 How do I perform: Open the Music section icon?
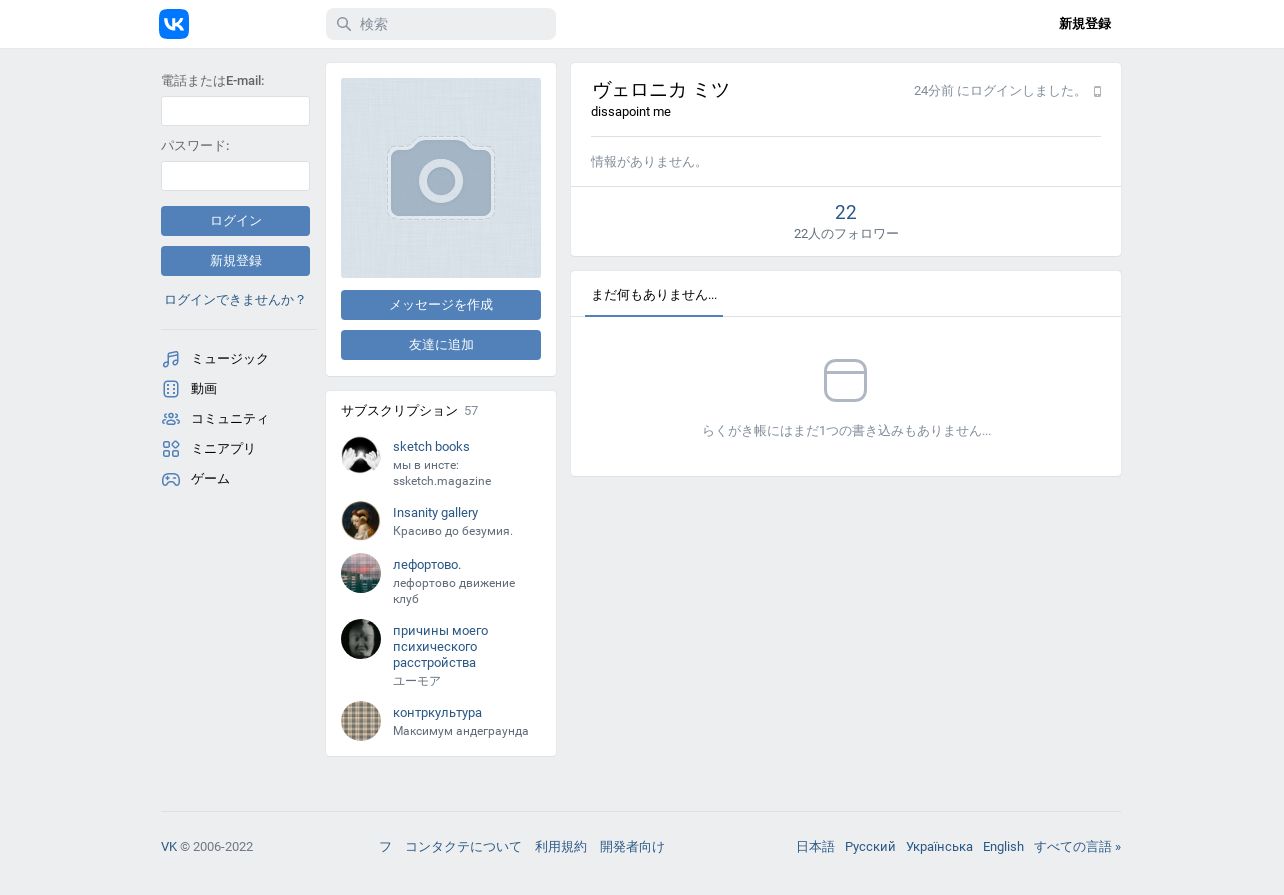(171, 359)
